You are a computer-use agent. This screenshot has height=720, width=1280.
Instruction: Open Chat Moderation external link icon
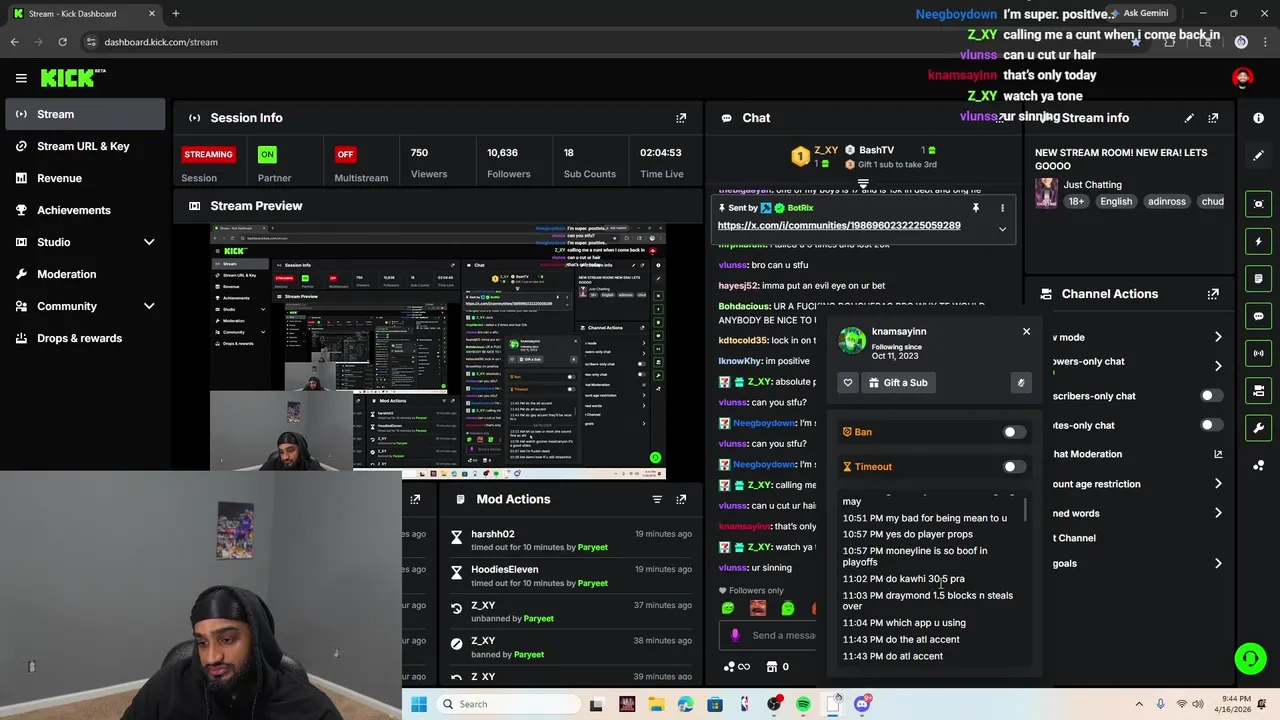point(1218,454)
